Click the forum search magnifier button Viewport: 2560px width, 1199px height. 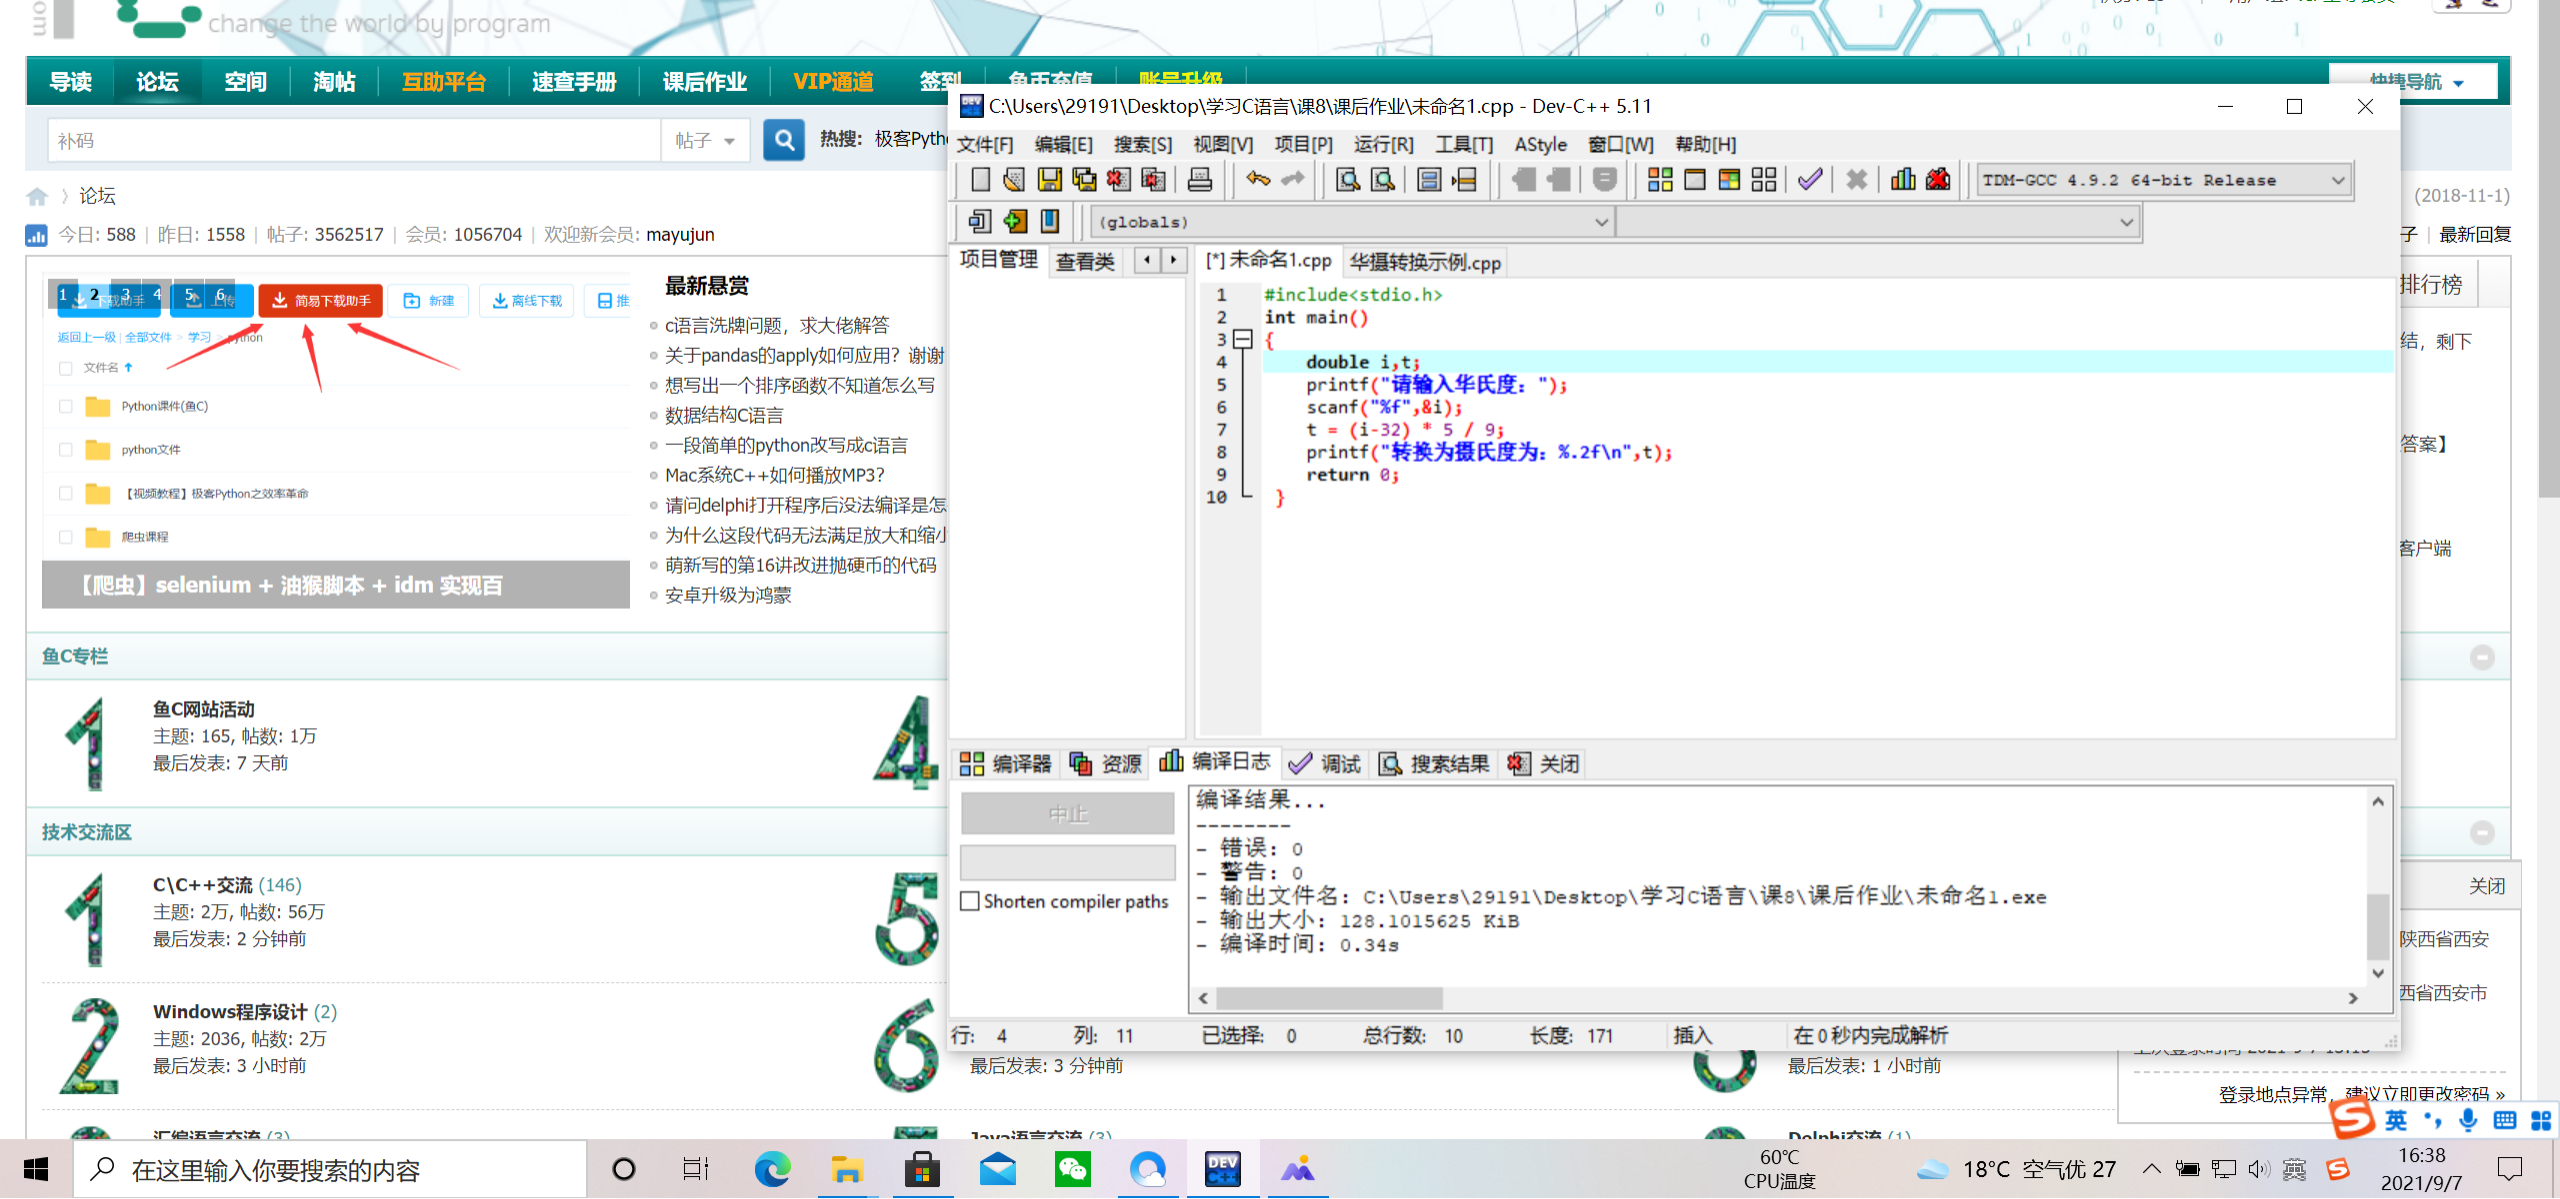point(785,141)
